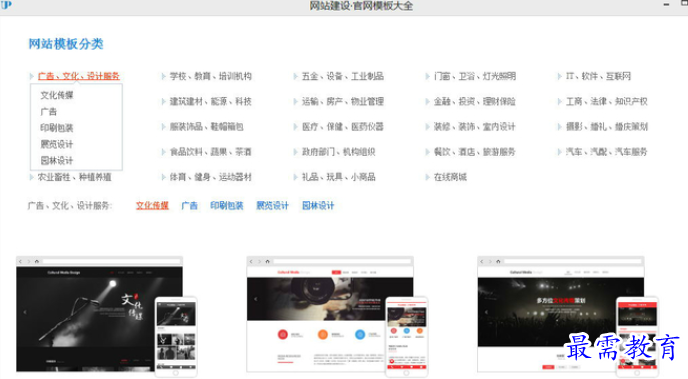
Task: Open the 门窗、卫浴、灯光照明 category
Action: [x=475, y=76]
